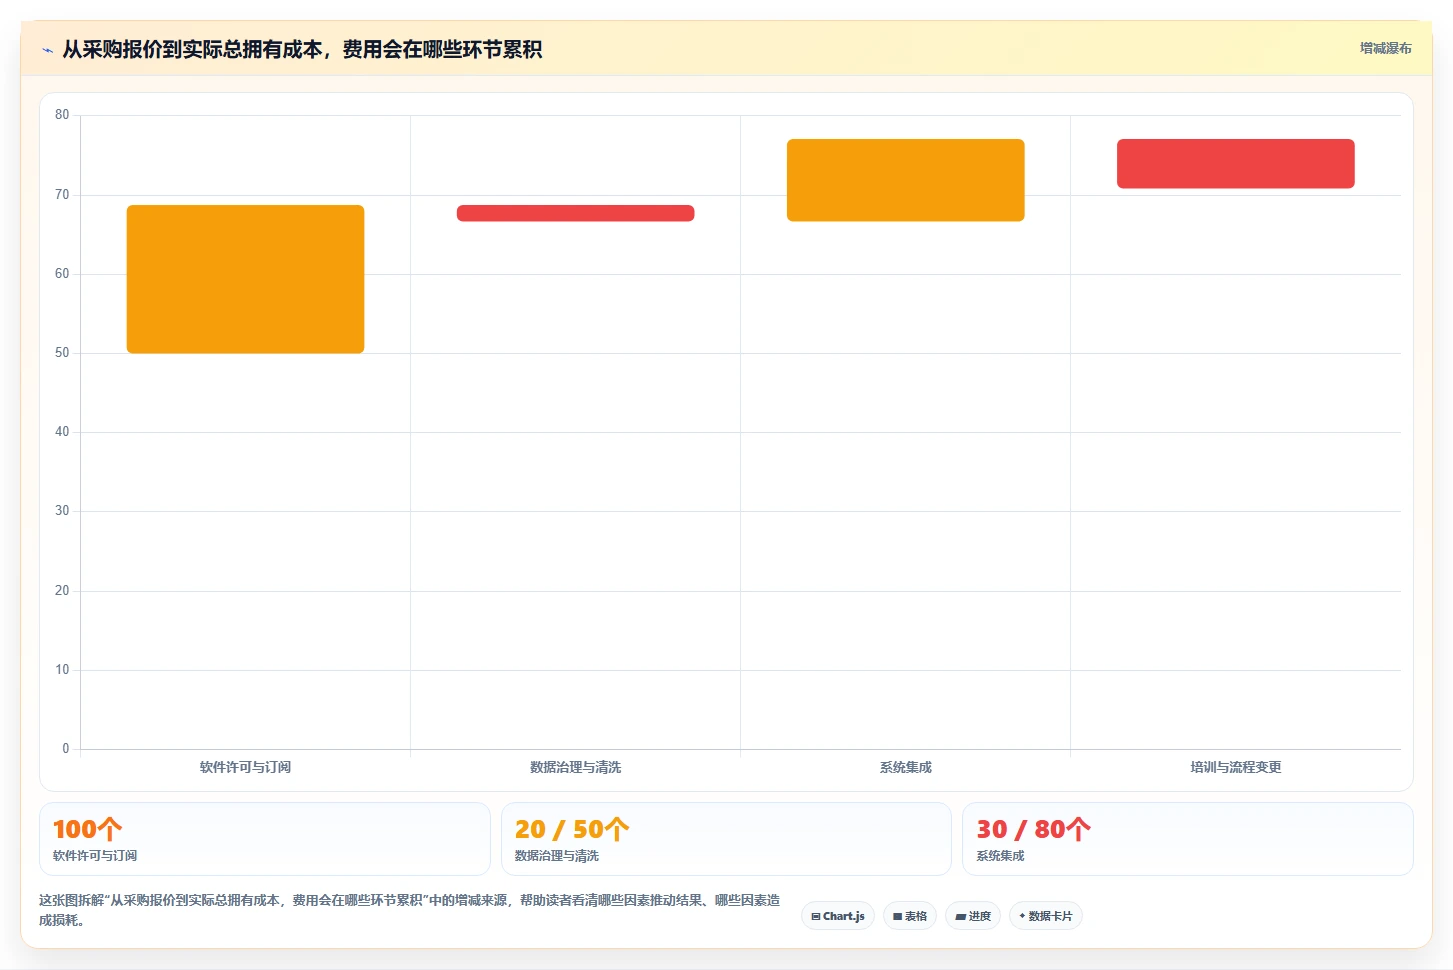Select the orange 系统集成 waterfall bar

[x=905, y=180]
